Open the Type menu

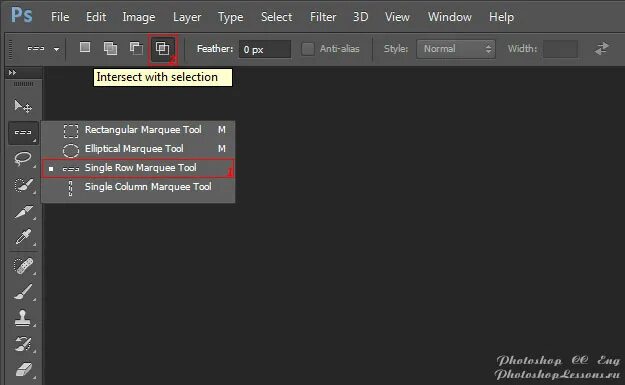coord(230,17)
